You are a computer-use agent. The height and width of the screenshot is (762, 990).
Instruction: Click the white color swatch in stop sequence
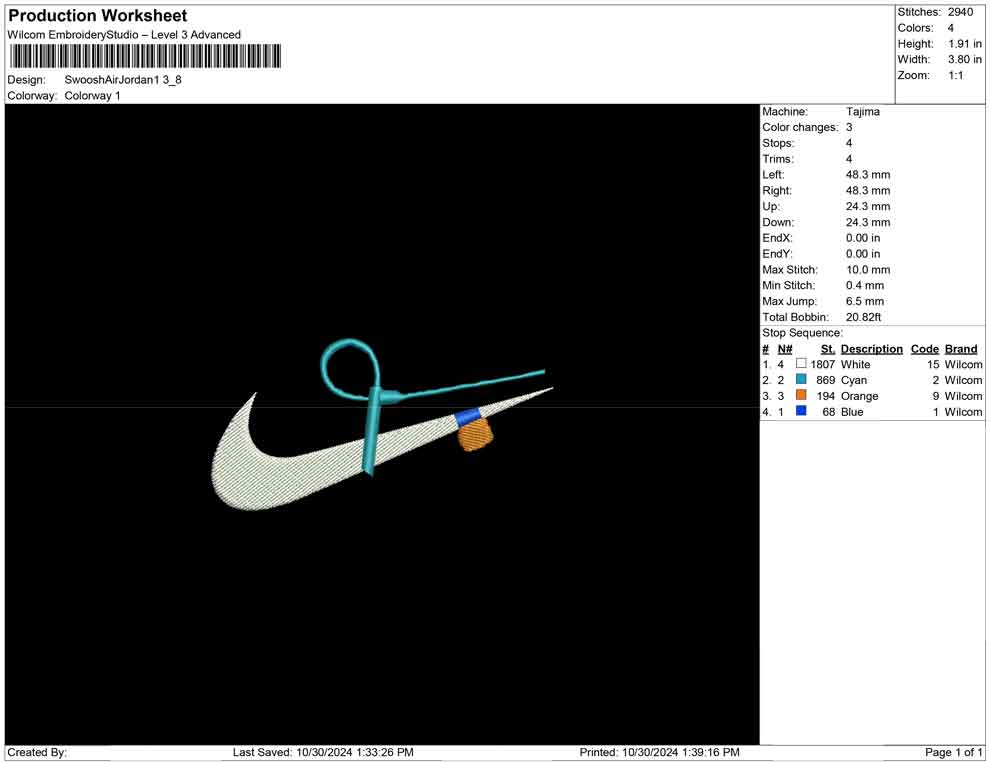[x=801, y=365]
